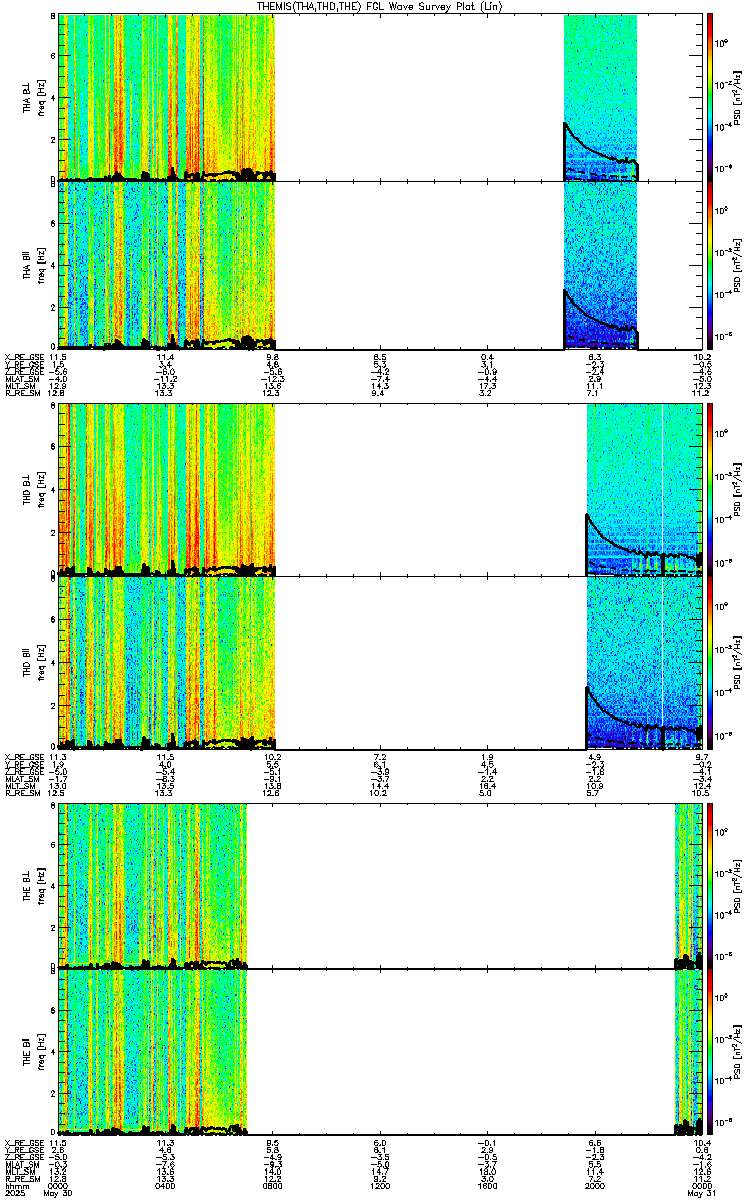This screenshot has height=1200, width=750.
Task: Click the THA B∥ spectrogram color bar
Action: [x=710, y=265]
